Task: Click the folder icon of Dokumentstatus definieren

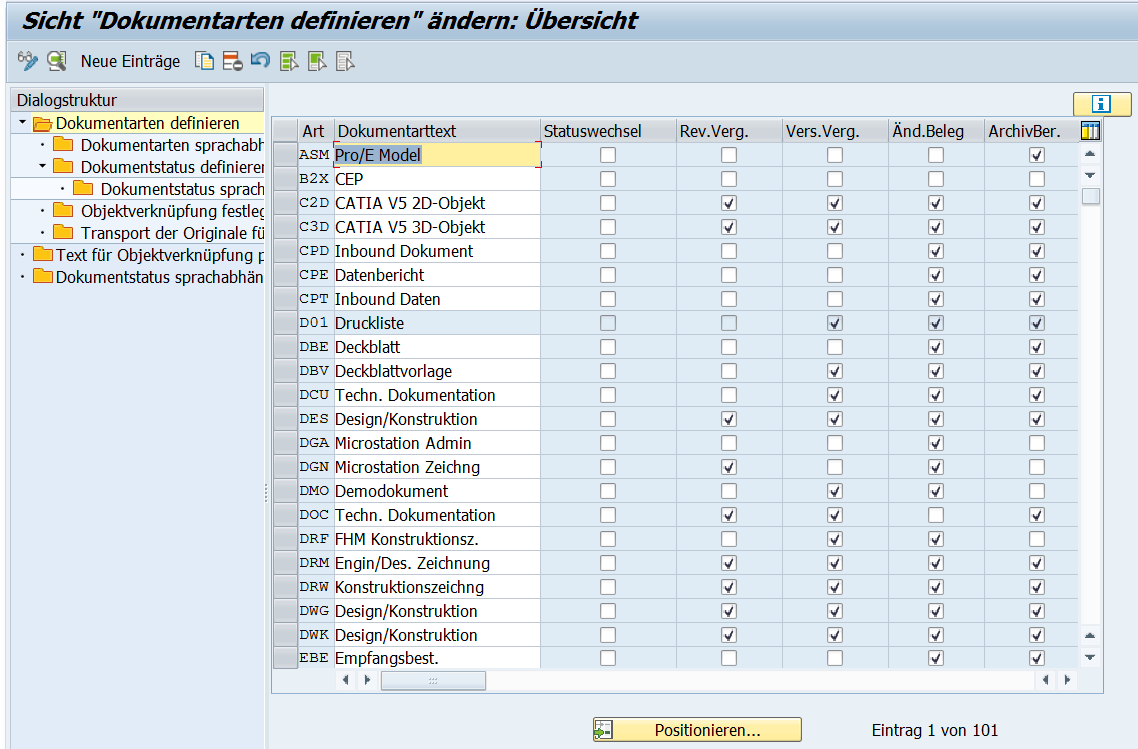Action: 63,166
